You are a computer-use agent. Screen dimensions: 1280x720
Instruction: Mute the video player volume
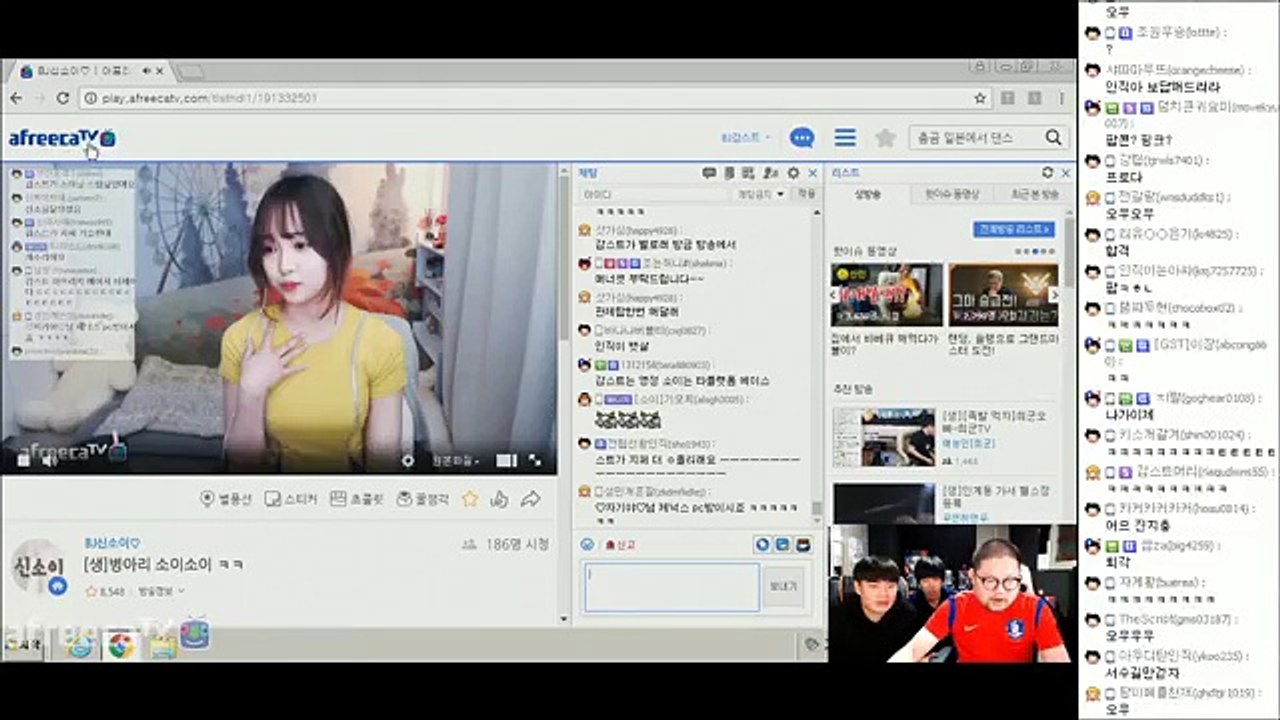pyautogui.click(x=48, y=460)
